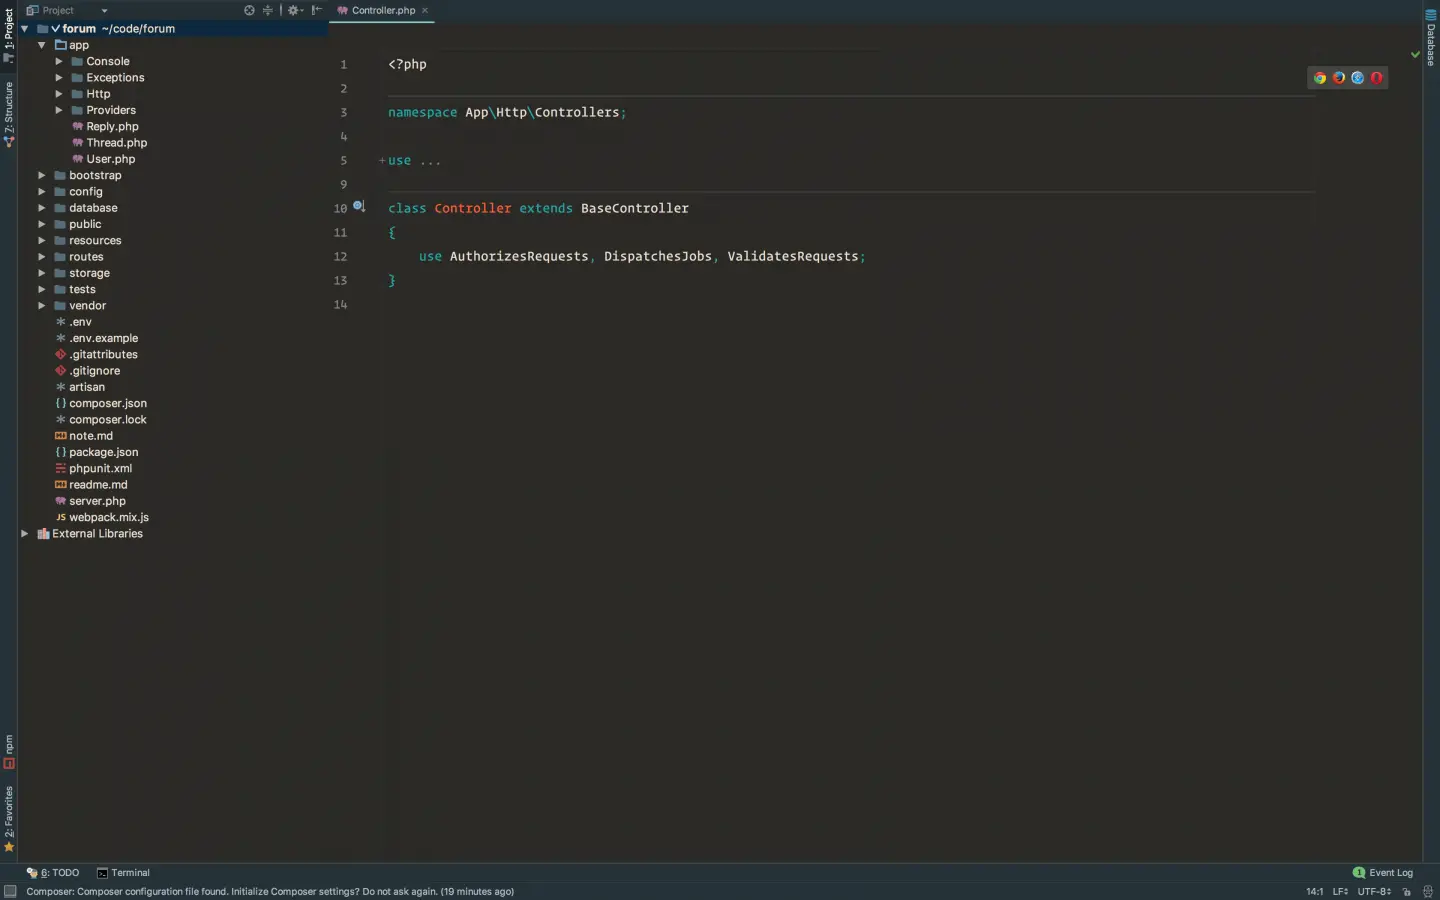This screenshot has height=900, width=1440.
Task: Click the namespace keyword on line 3
Action: click(x=423, y=113)
